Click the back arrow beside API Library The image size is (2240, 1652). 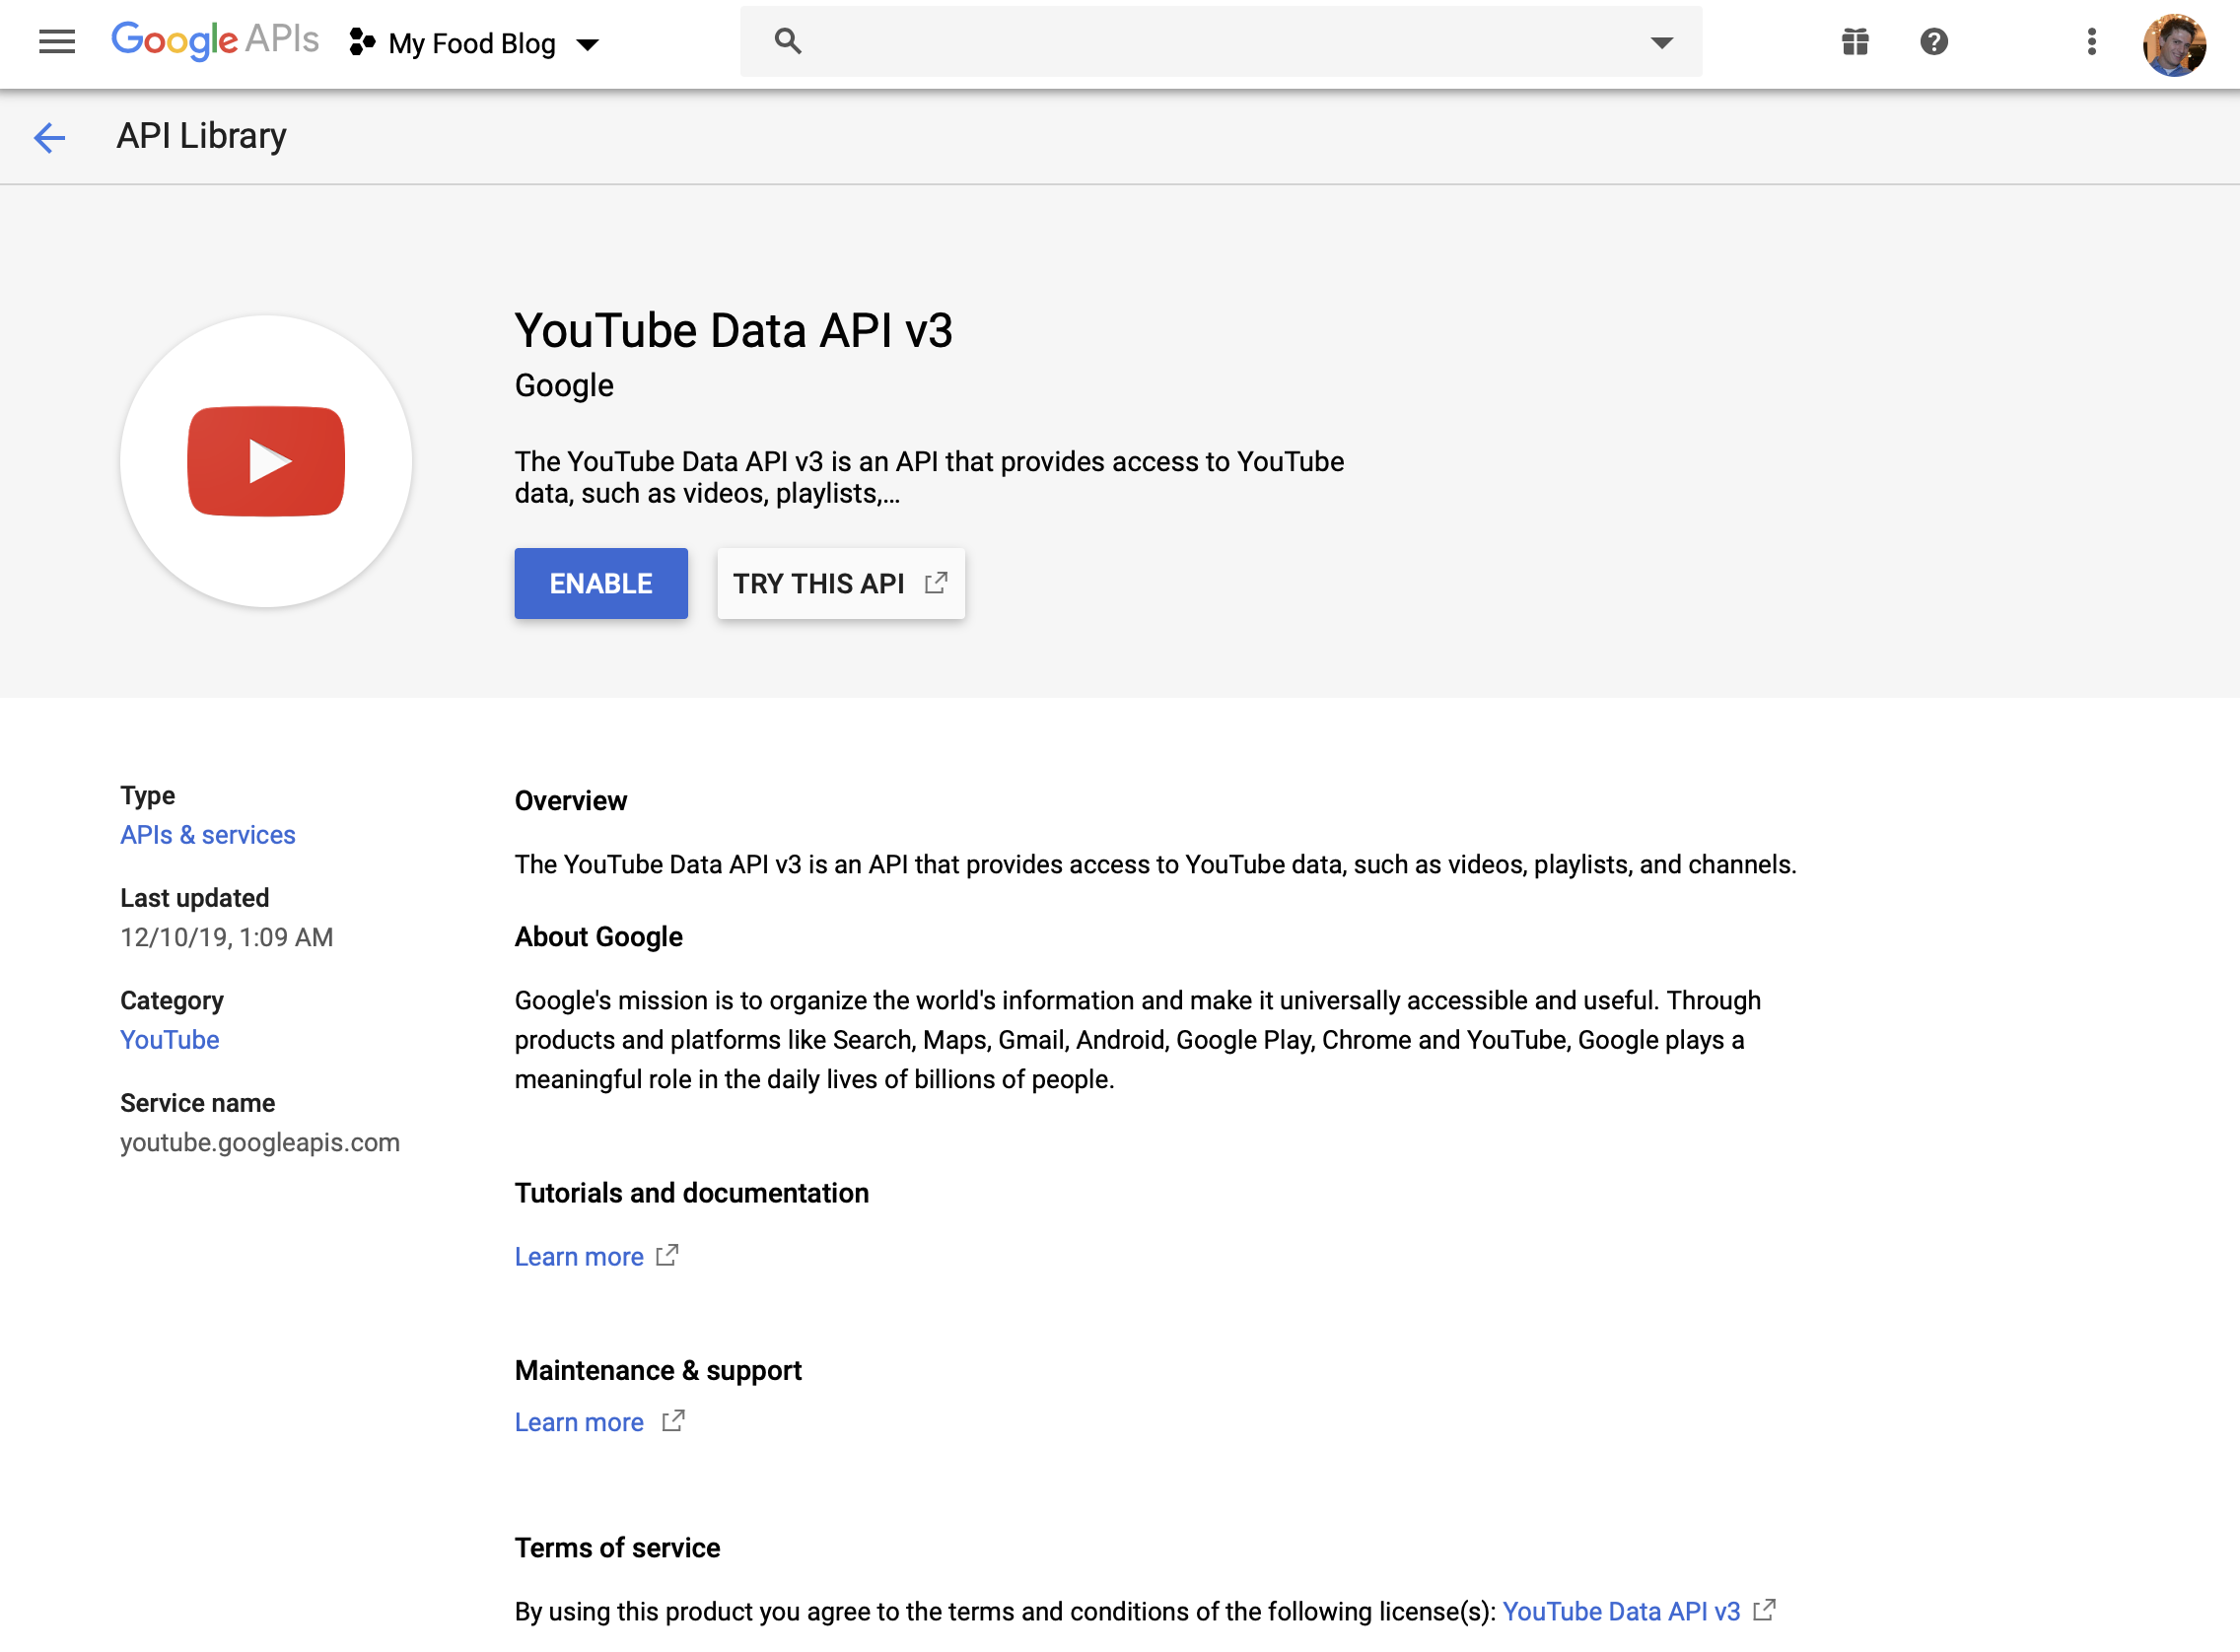tap(49, 137)
